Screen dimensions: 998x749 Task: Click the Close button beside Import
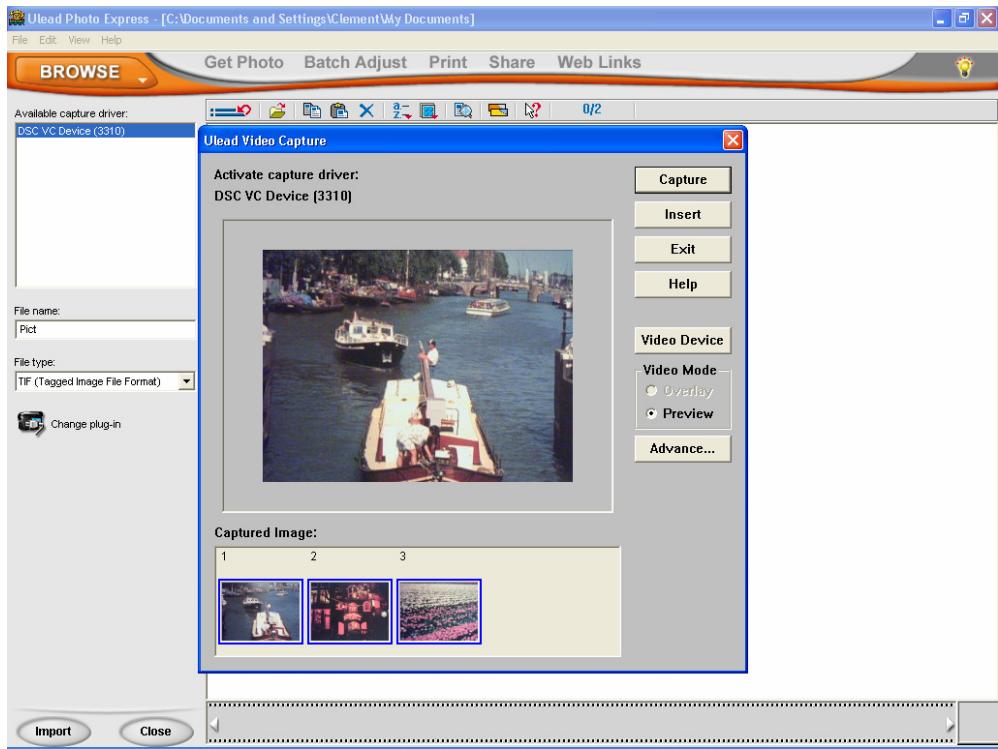tap(155, 731)
